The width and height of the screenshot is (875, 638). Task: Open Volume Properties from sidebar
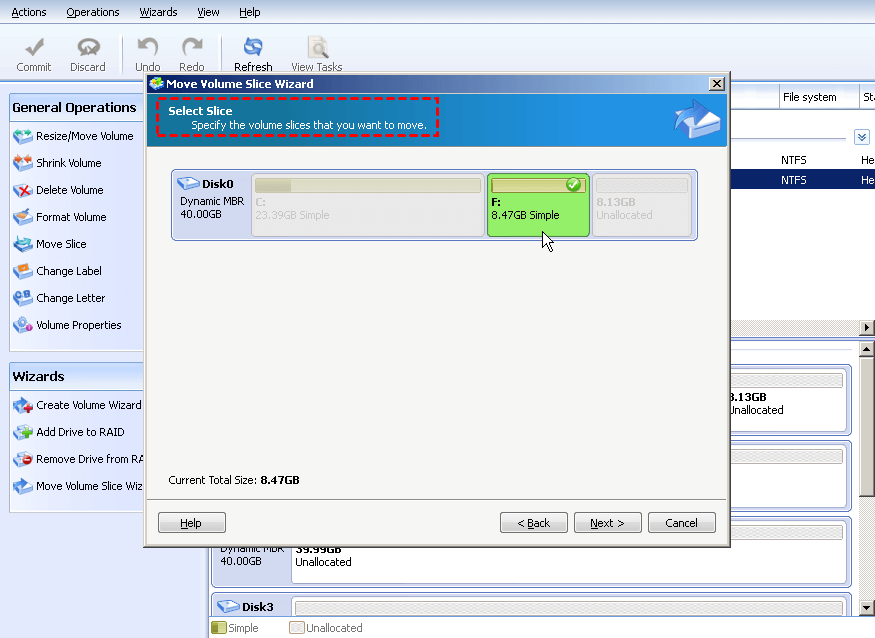[x=67, y=325]
